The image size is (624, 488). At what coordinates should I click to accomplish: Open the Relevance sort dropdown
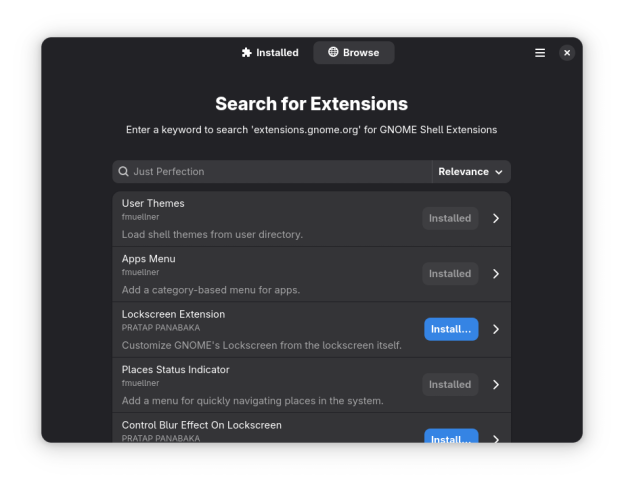471,172
